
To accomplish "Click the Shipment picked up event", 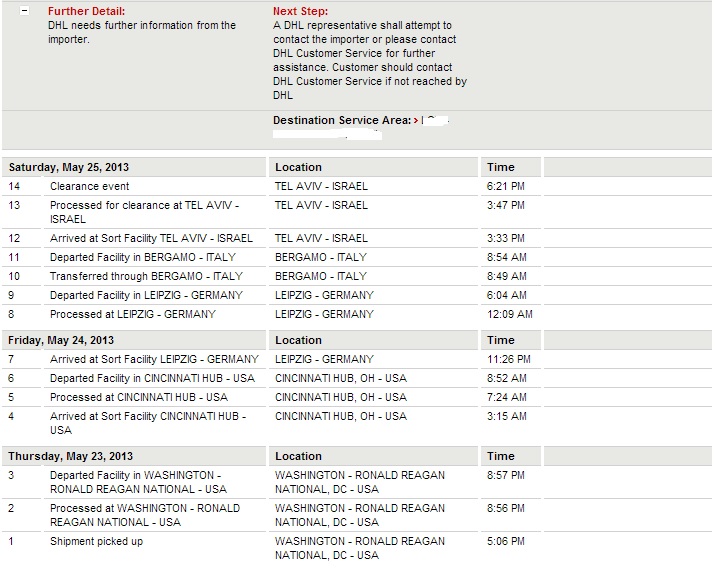I will [x=96, y=541].
